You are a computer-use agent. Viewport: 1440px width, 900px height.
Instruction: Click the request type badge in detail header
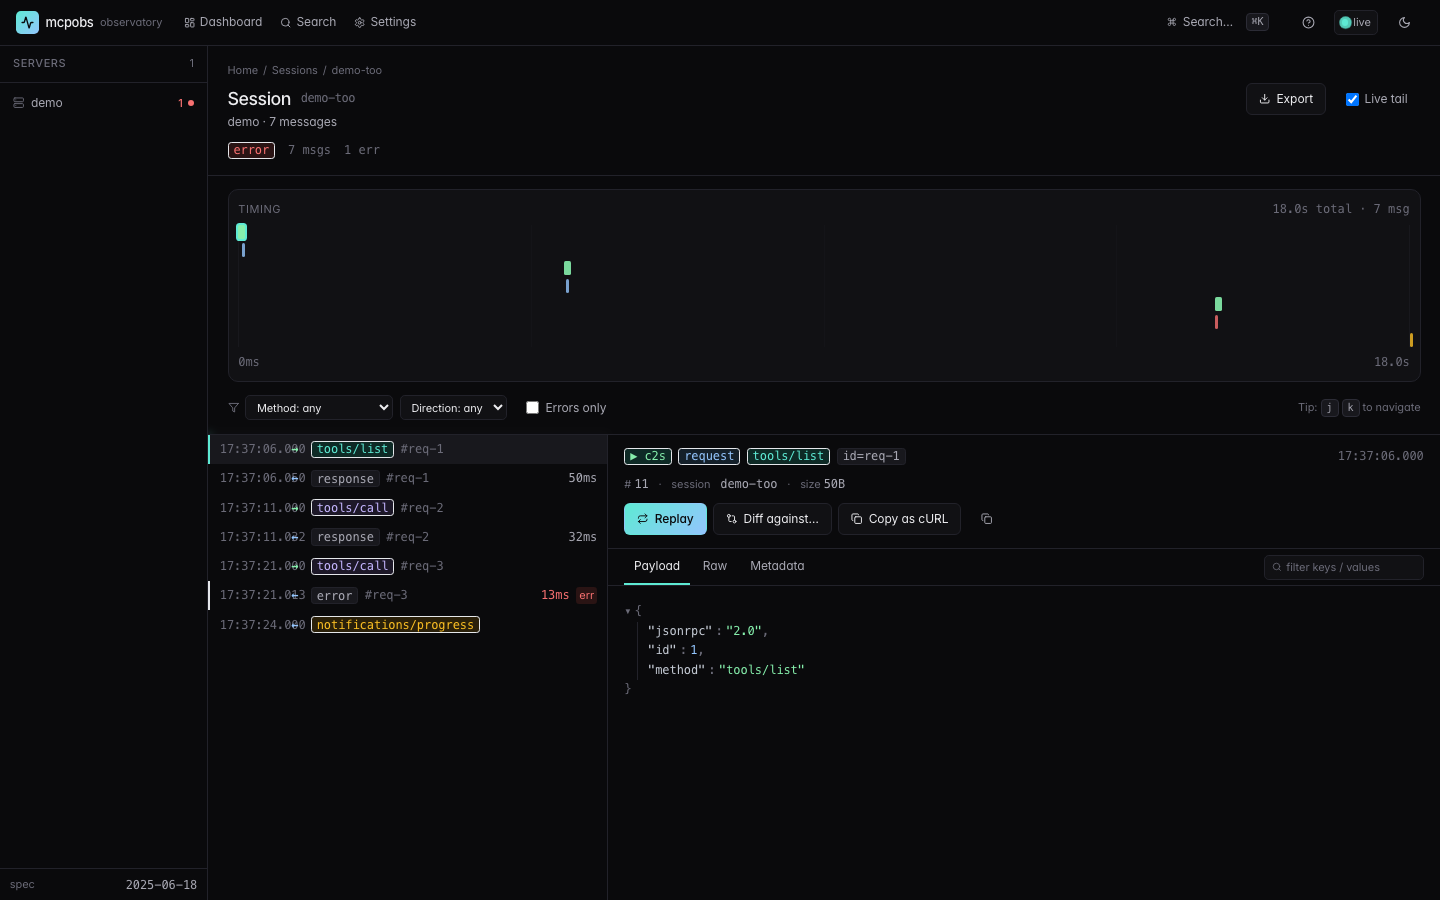pos(709,456)
